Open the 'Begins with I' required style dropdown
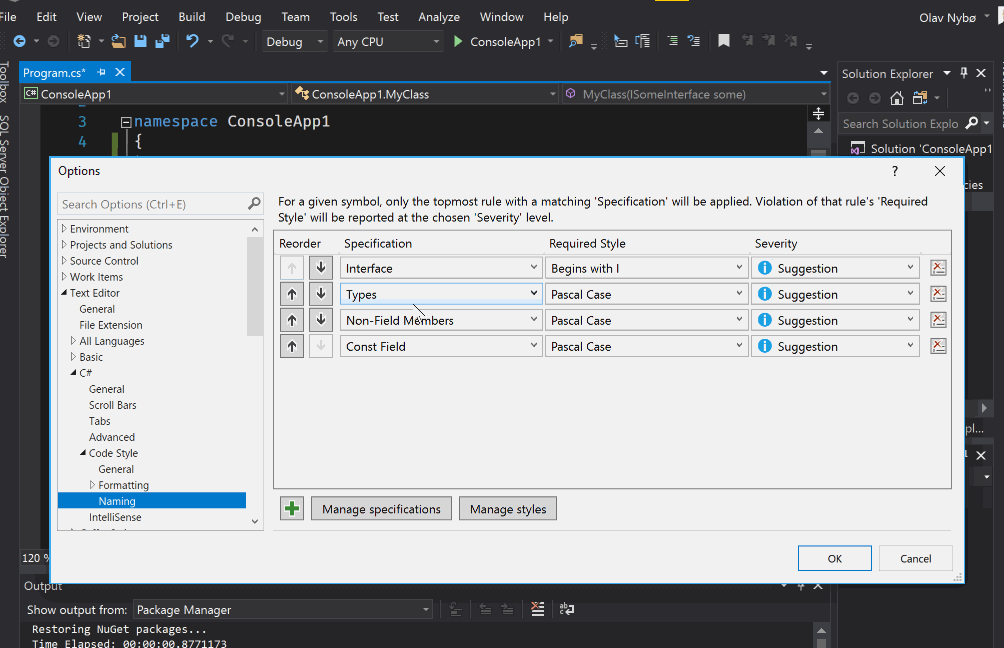Viewport: 1004px width, 648px height. [x=739, y=268]
